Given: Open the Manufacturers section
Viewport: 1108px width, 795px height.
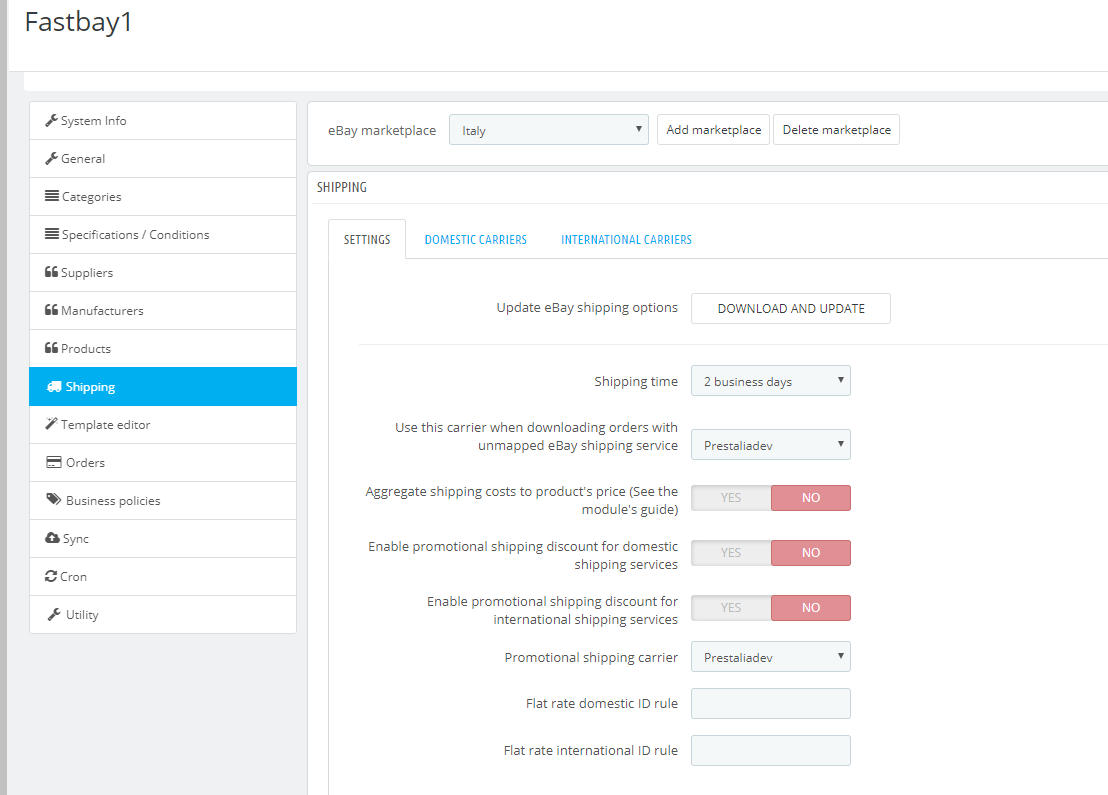Looking at the screenshot, I should tap(163, 310).
